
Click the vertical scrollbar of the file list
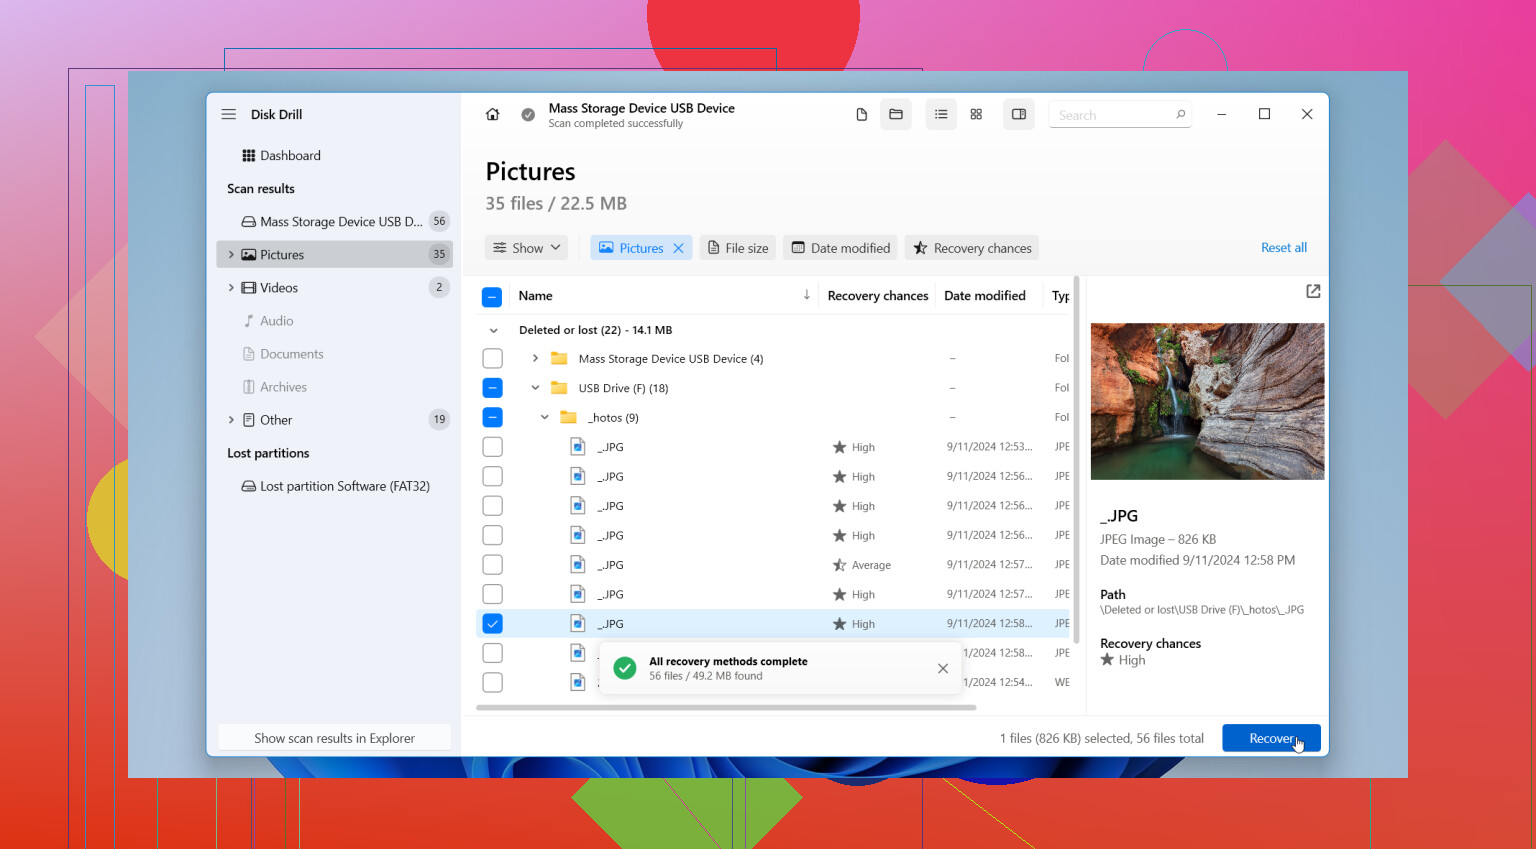(x=1076, y=460)
